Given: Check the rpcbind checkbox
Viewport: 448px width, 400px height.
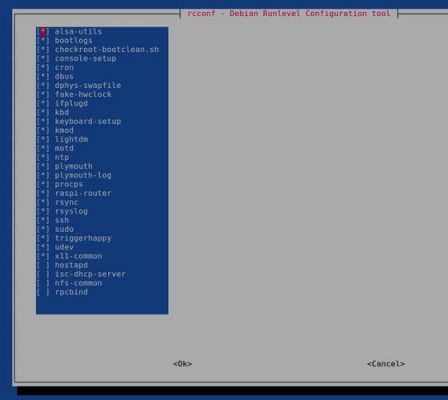Looking at the screenshot, I should [x=43, y=292].
